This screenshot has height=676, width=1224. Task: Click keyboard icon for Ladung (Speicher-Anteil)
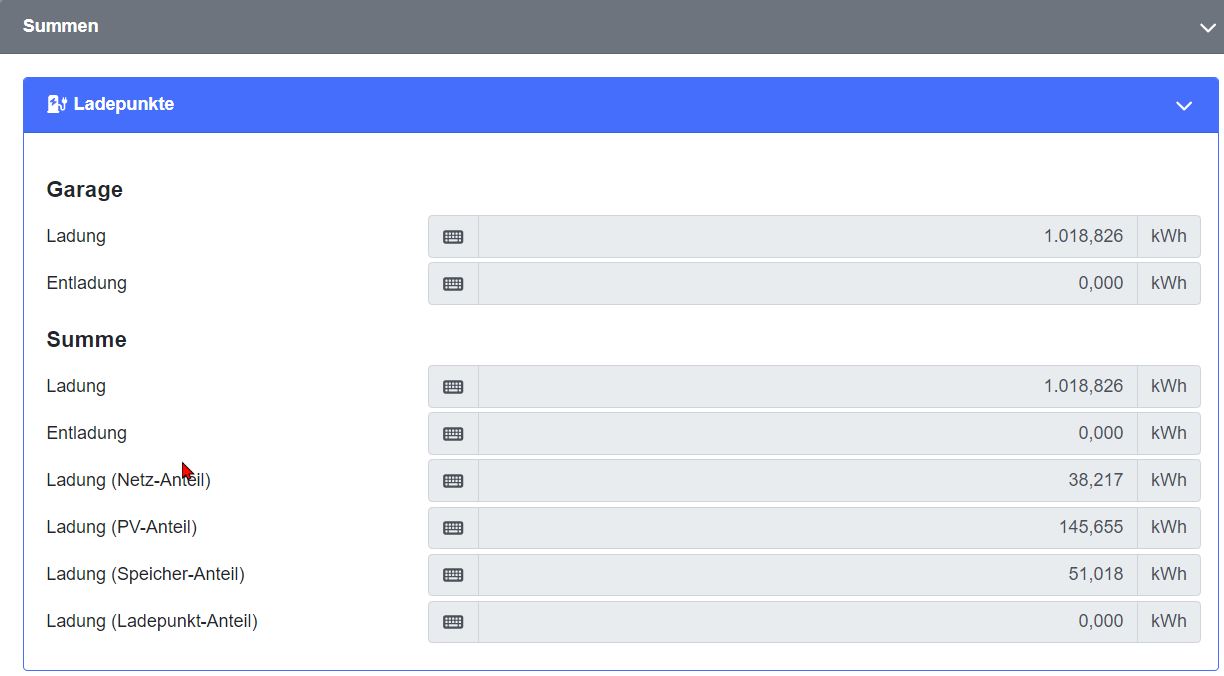(x=453, y=575)
